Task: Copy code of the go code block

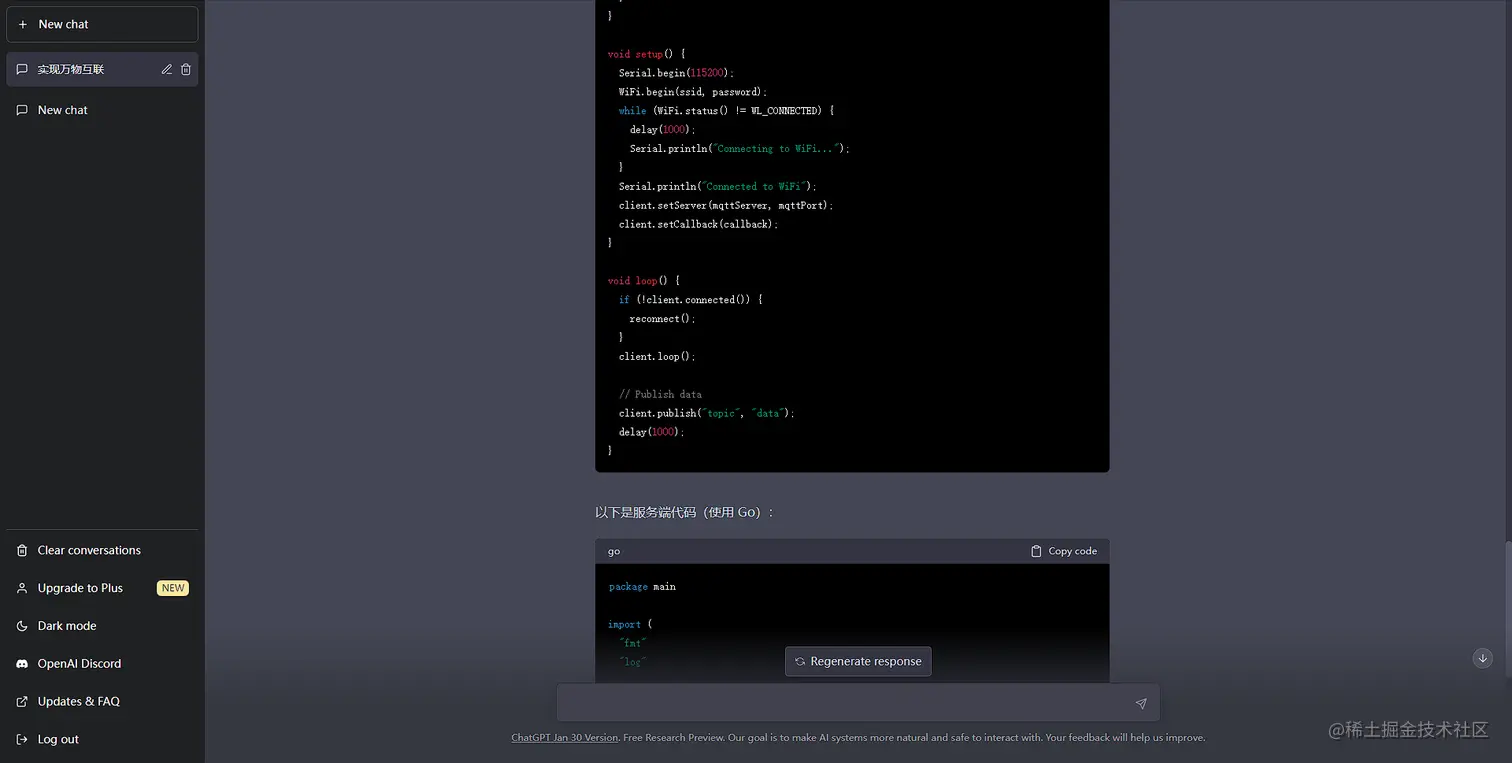Action: 1064,551
